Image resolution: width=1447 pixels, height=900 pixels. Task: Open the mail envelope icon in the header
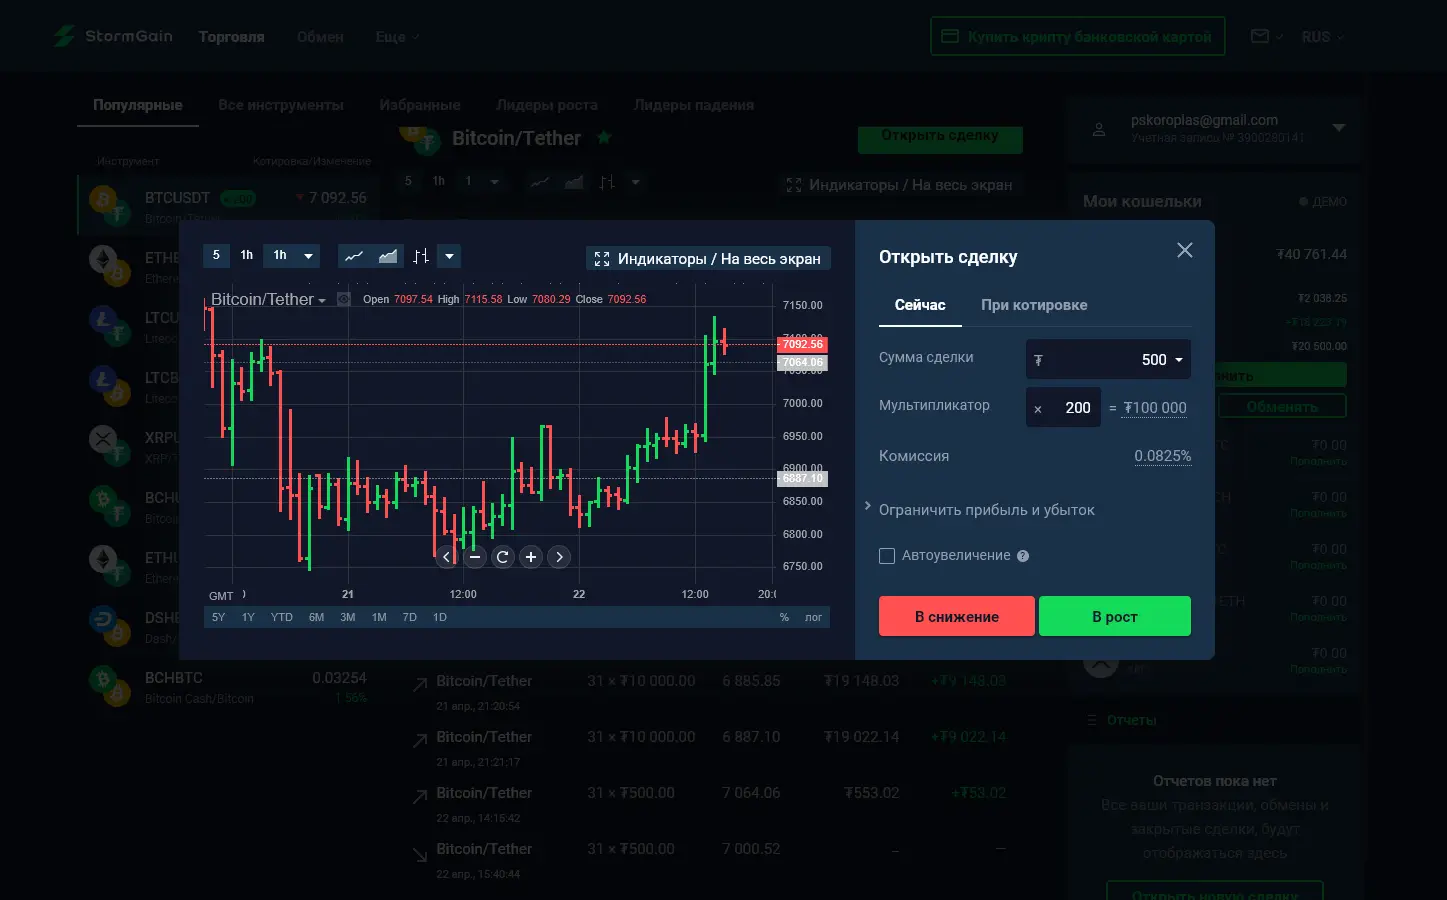(x=1260, y=36)
